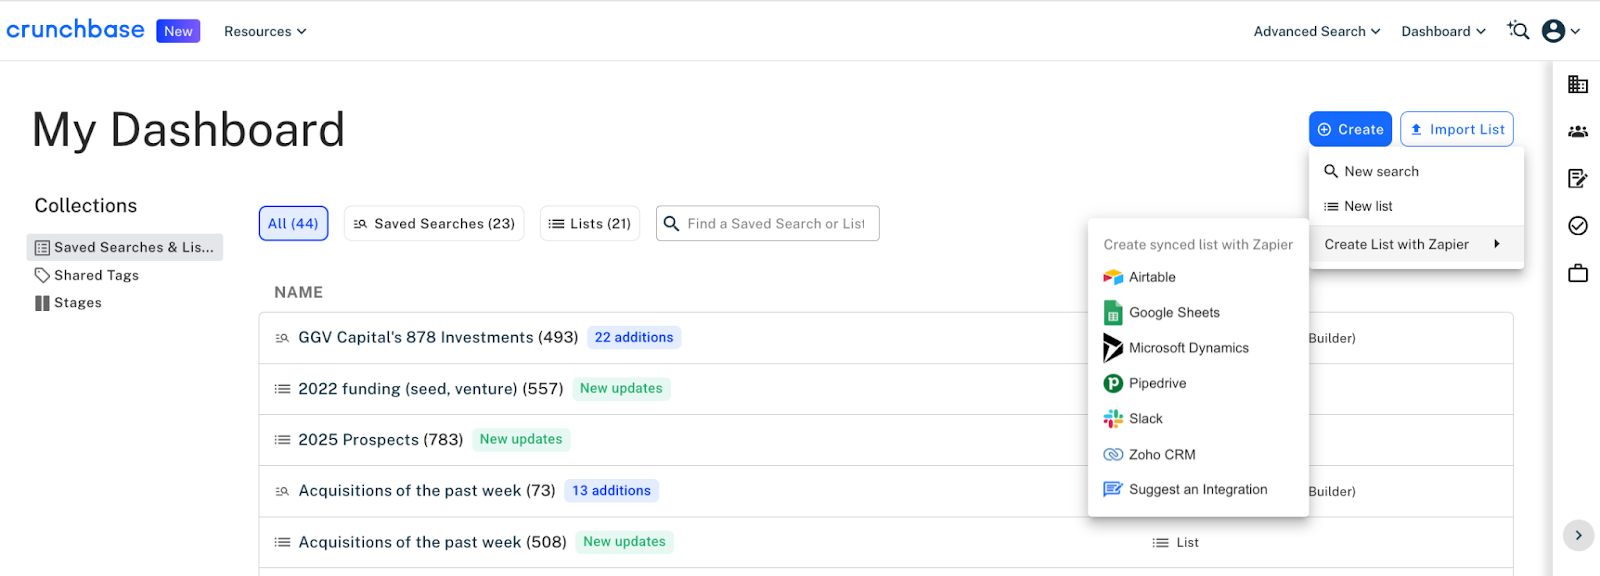Open the Dashboard dropdown
The width and height of the screenshot is (1600, 576).
[x=1443, y=31]
